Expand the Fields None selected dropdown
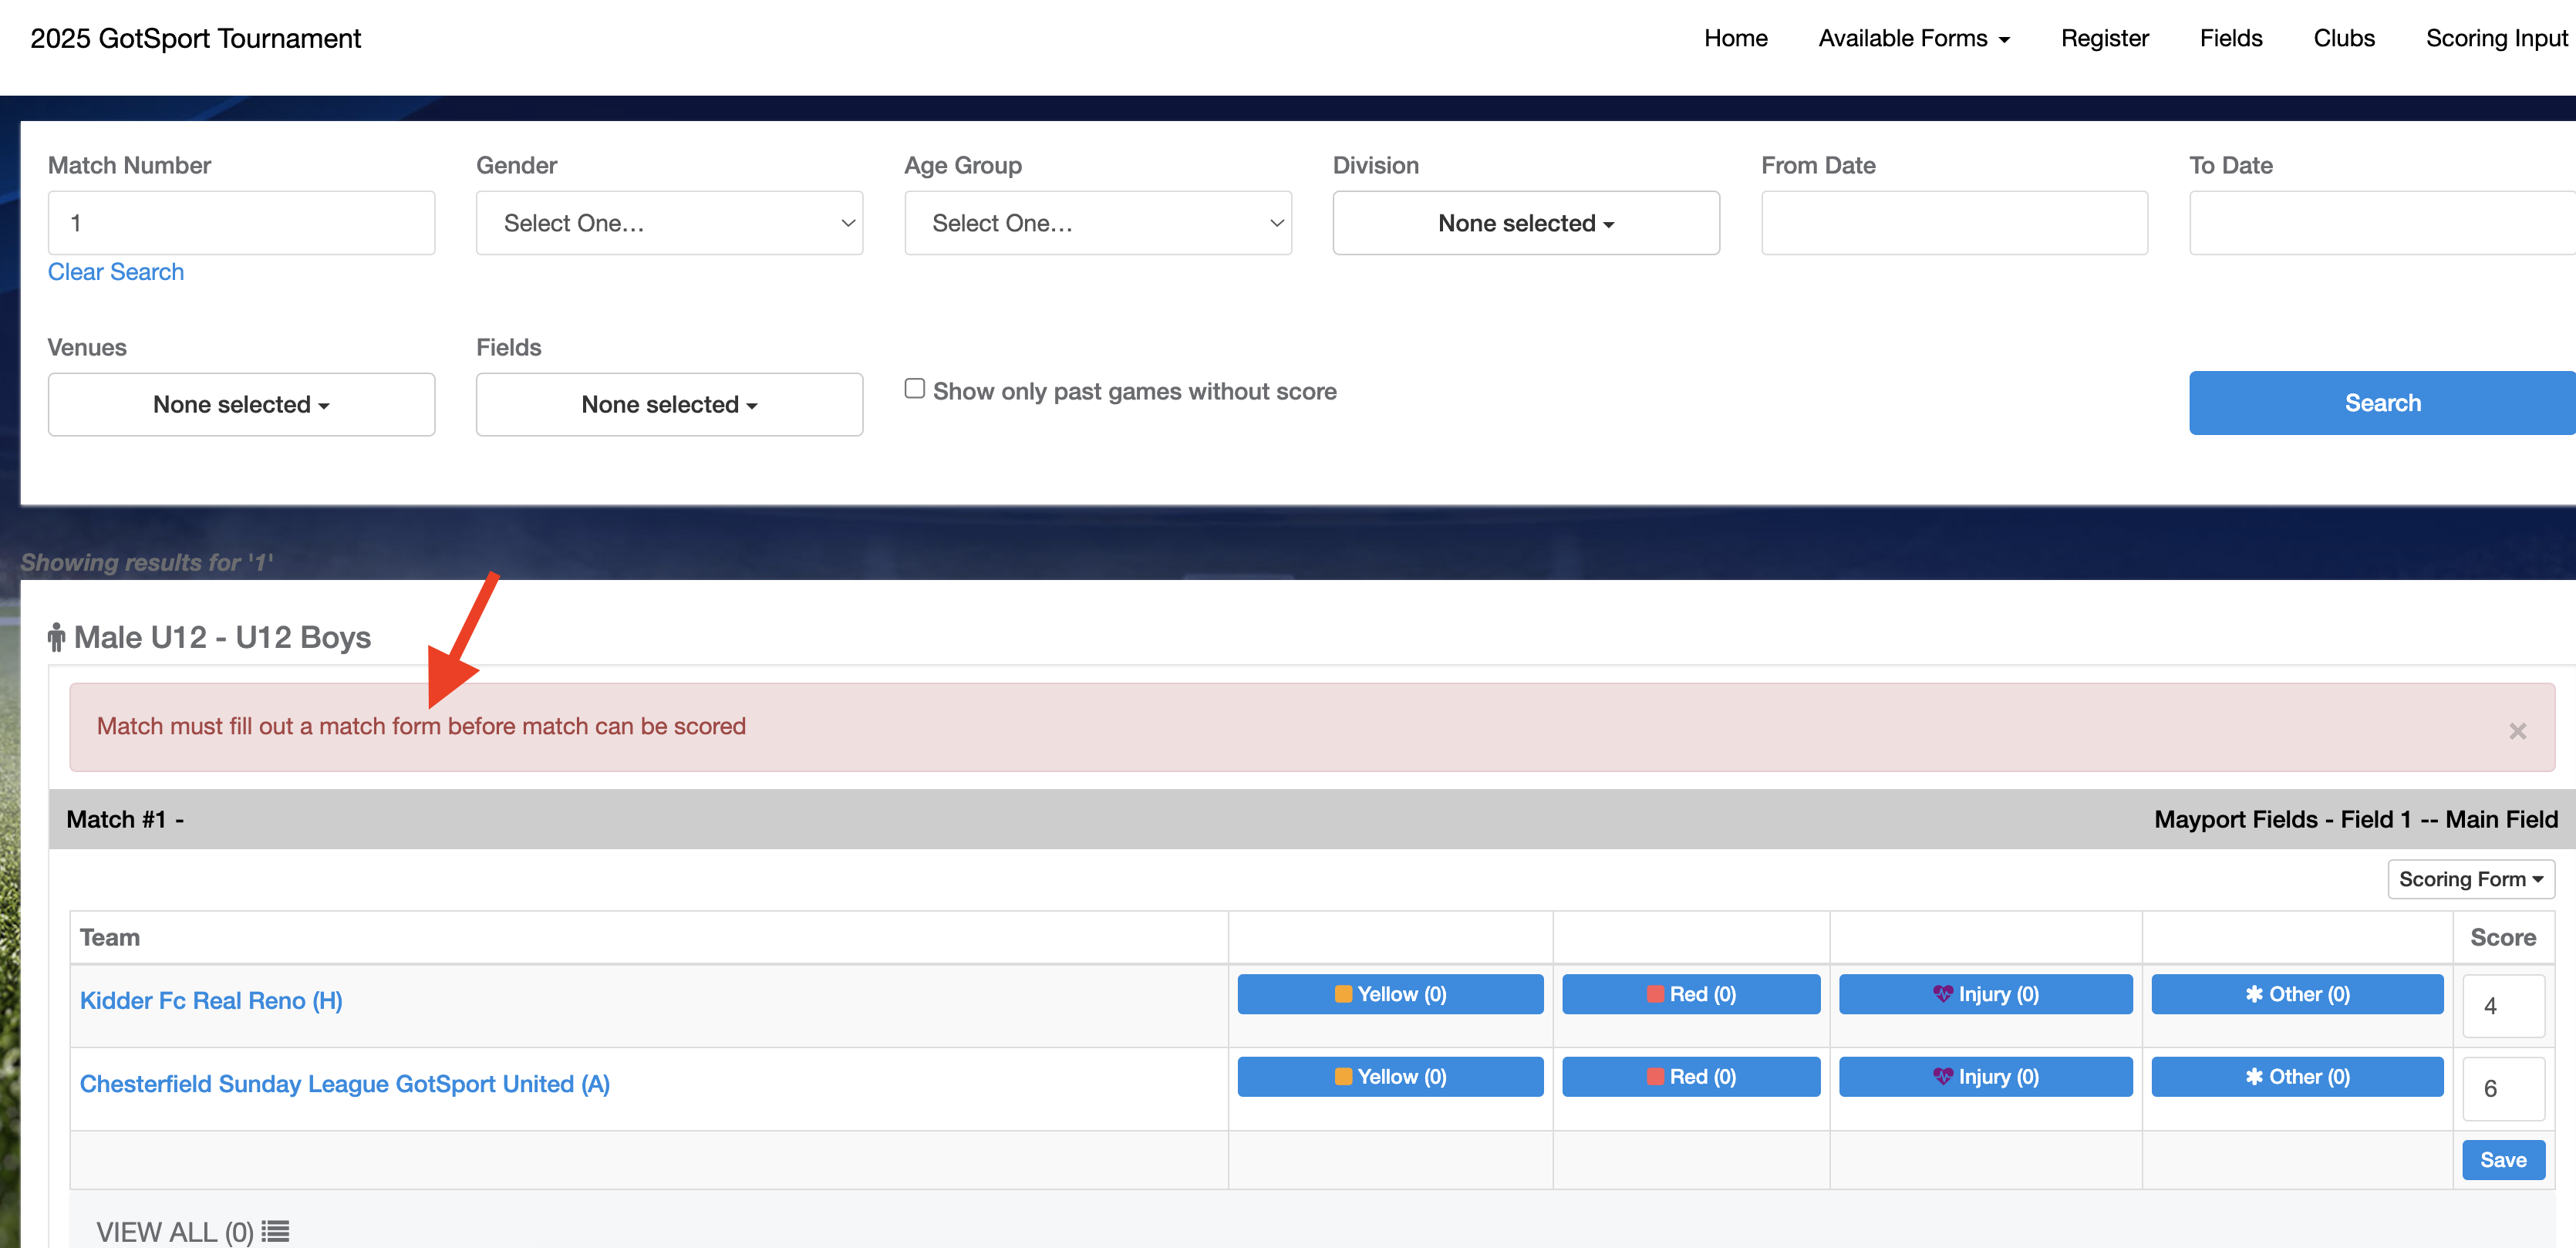 click(669, 404)
